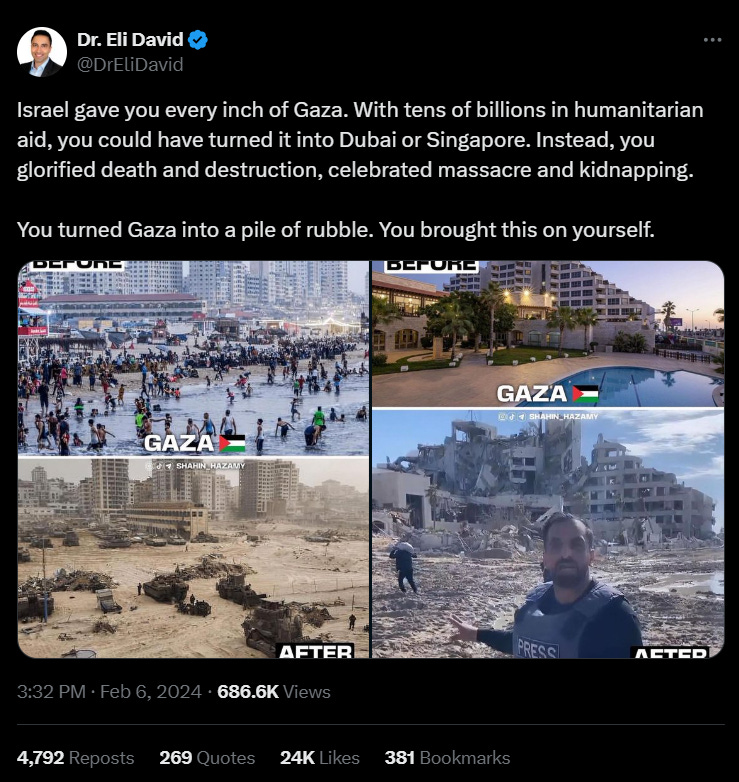Open the three-dot more options menu
The width and height of the screenshot is (739, 782).
click(712, 40)
